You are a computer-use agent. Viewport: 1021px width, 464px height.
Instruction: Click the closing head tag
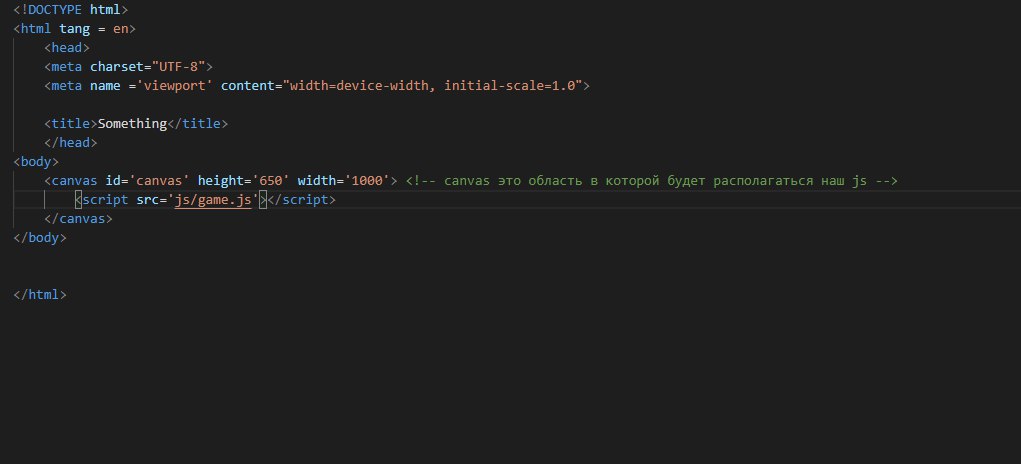71,143
